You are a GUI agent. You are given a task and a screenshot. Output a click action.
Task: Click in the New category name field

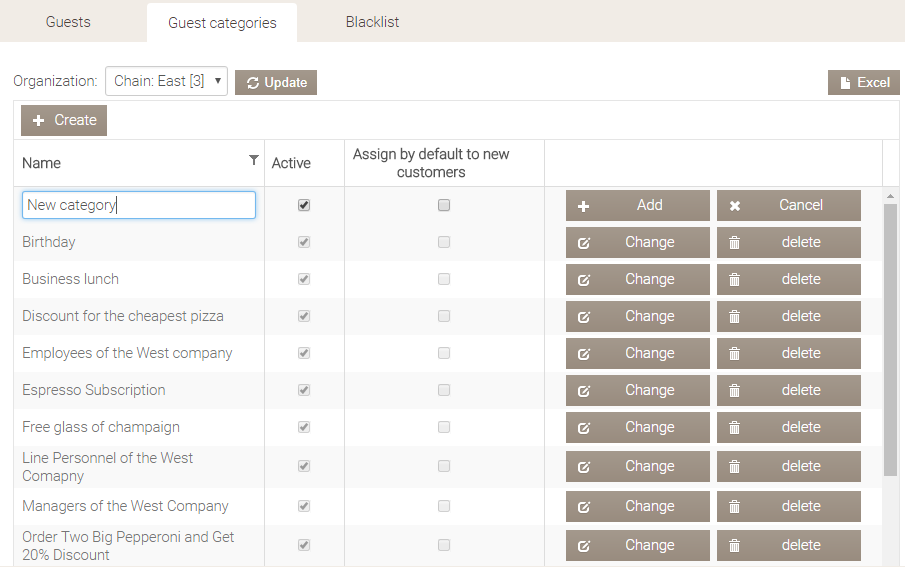point(138,205)
